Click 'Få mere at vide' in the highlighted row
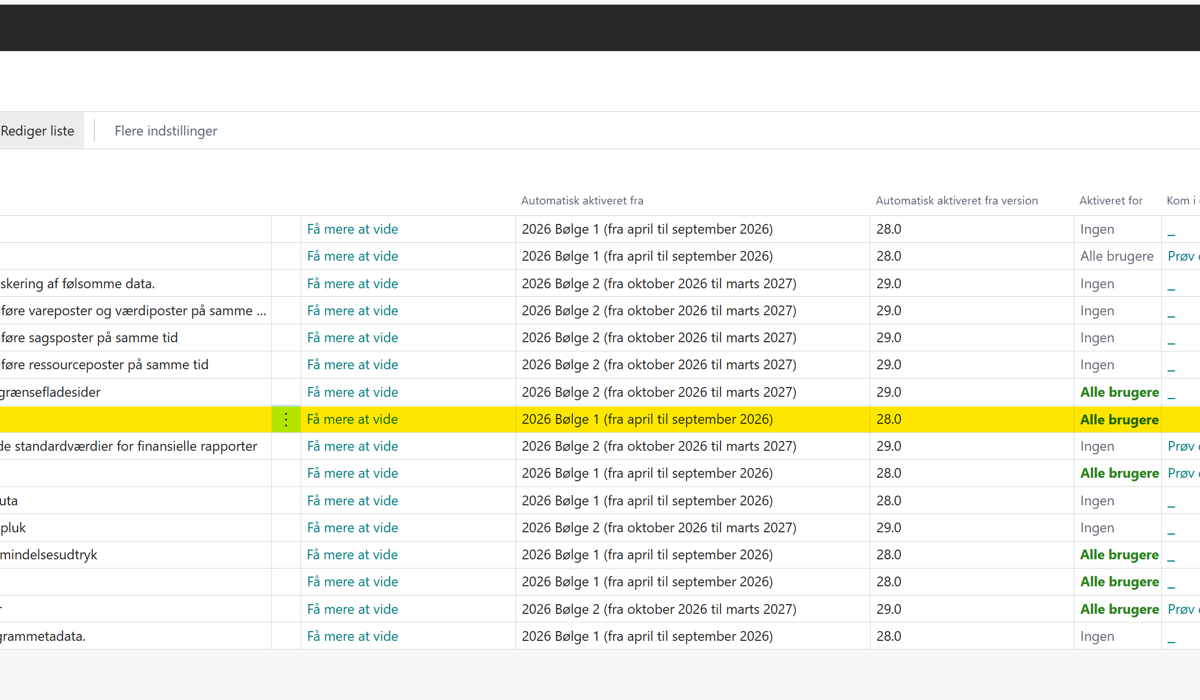 point(352,420)
